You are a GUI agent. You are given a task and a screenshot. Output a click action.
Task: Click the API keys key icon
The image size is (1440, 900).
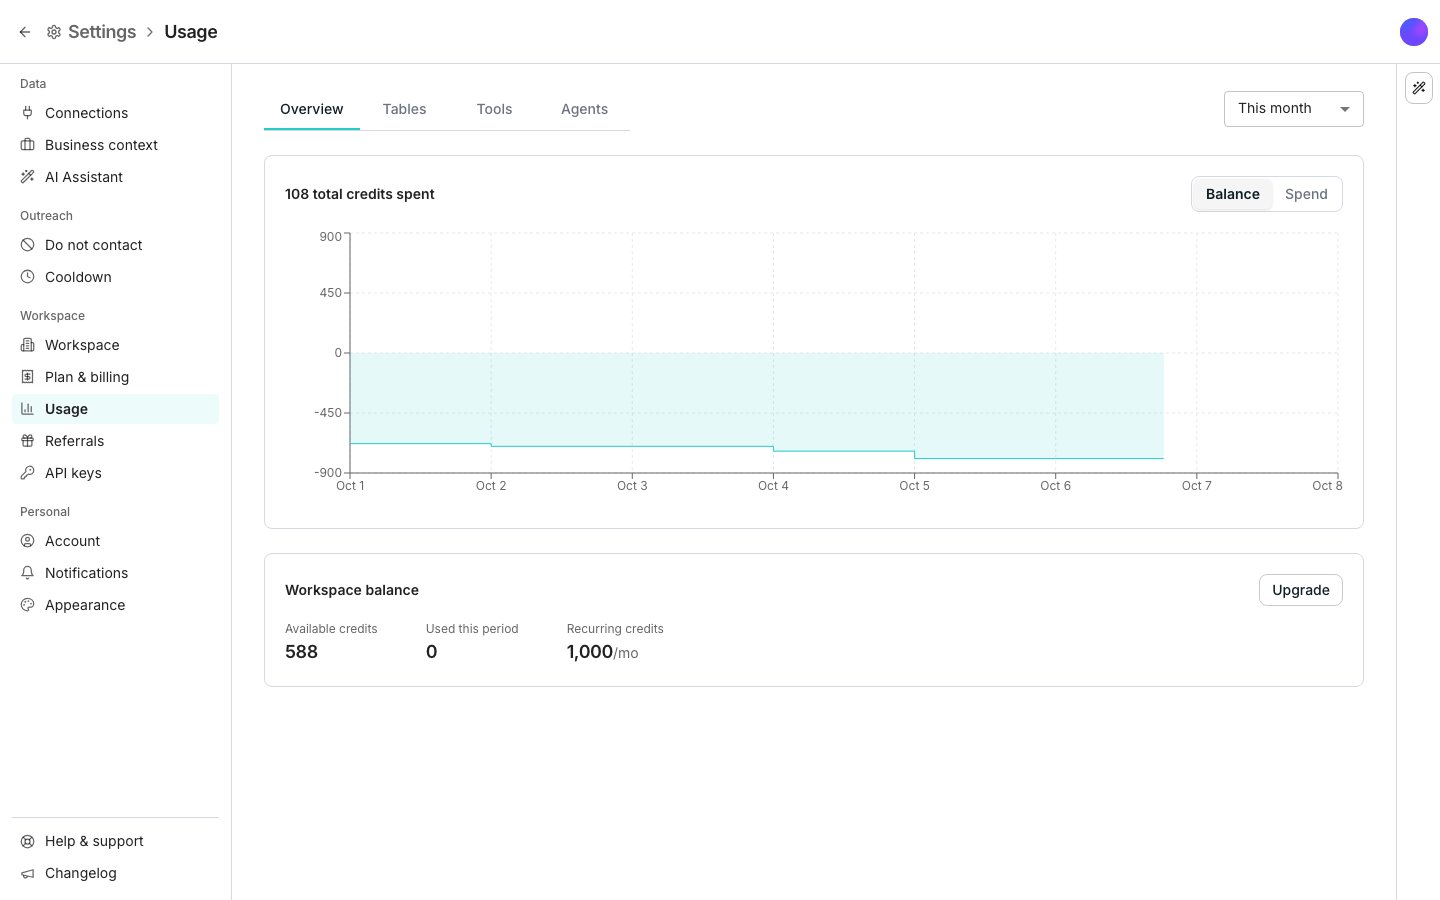click(x=28, y=473)
